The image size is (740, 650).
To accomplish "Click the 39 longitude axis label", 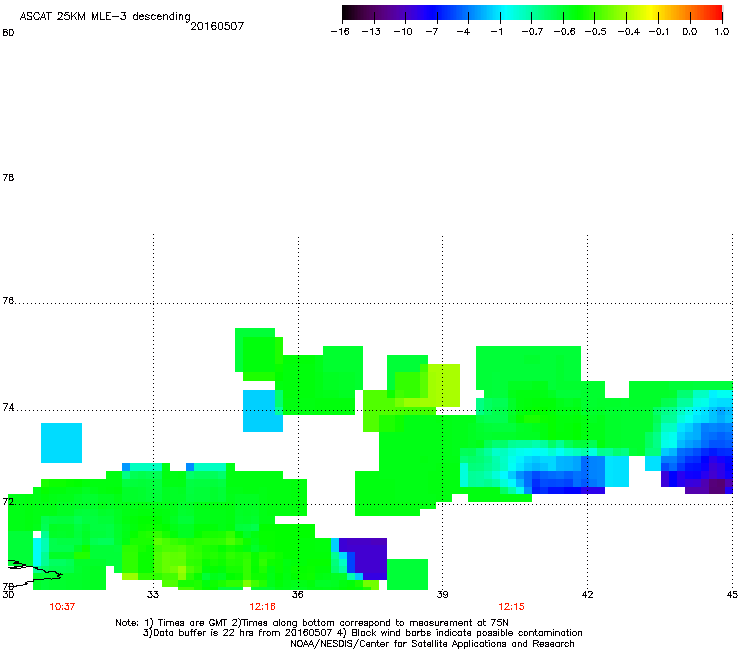I will 442,594.
